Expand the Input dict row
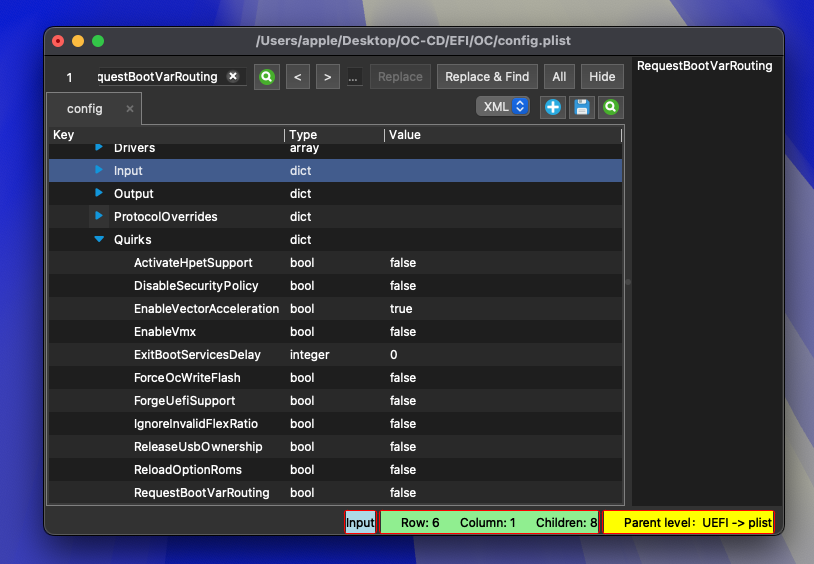Image resolution: width=814 pixels, height=564 pixels. (99, 170)
